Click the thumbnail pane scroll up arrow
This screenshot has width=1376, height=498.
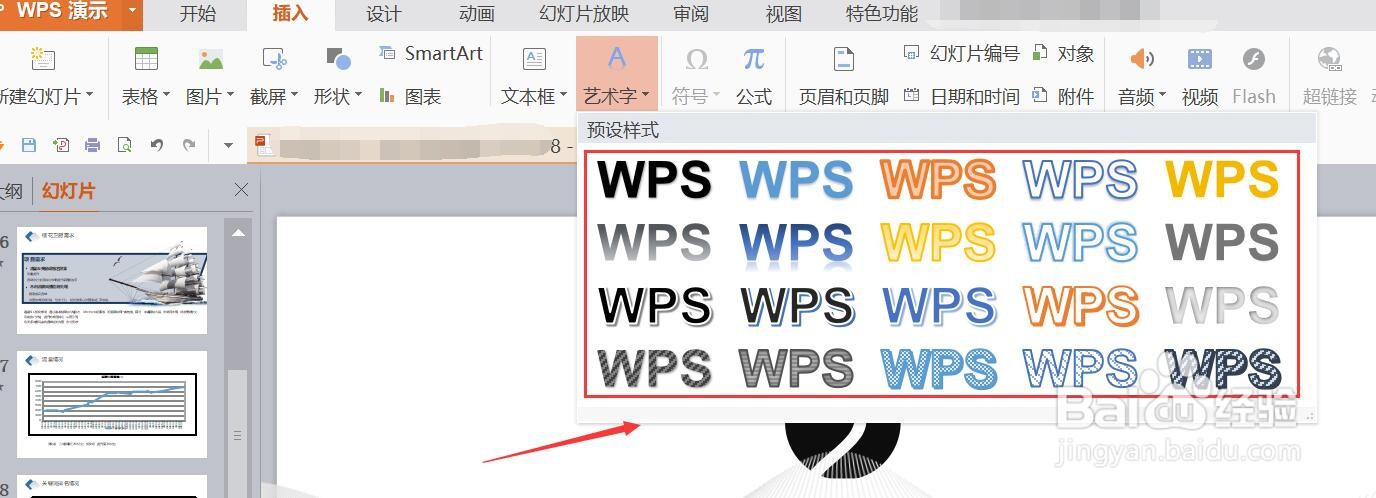pos(238,233)
